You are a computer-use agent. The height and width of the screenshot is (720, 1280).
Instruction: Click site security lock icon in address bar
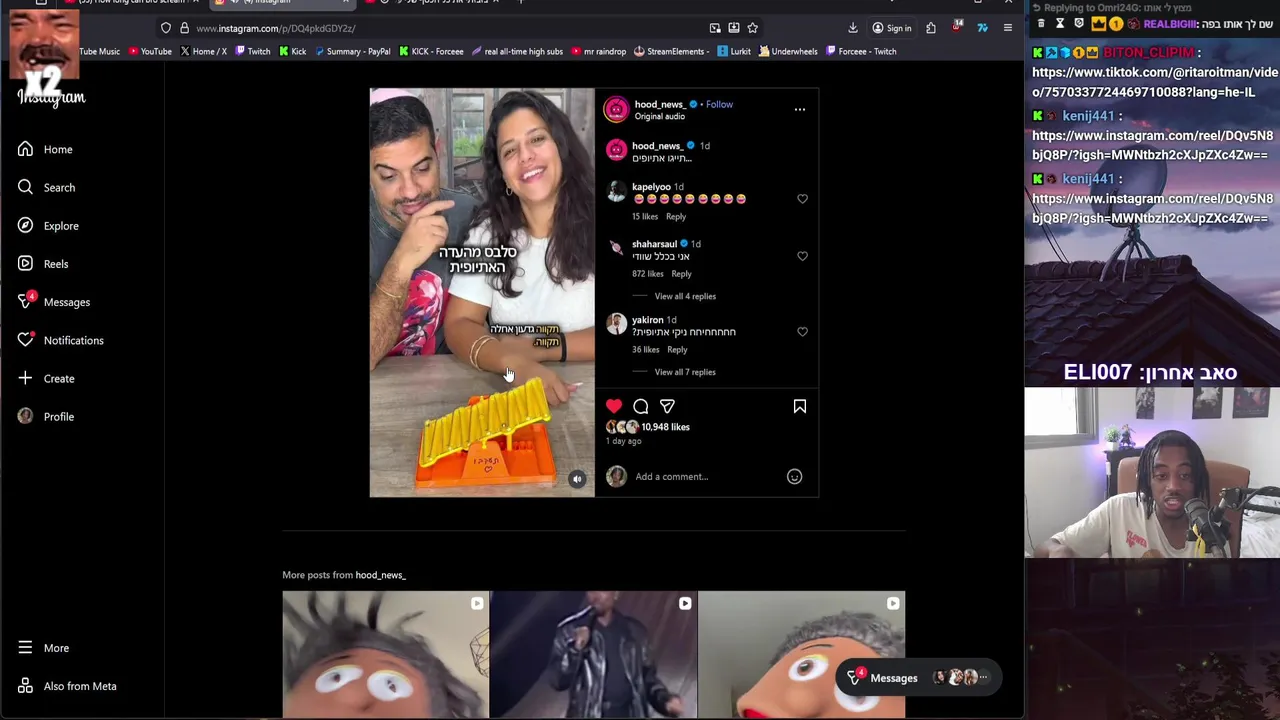point(184,28)
